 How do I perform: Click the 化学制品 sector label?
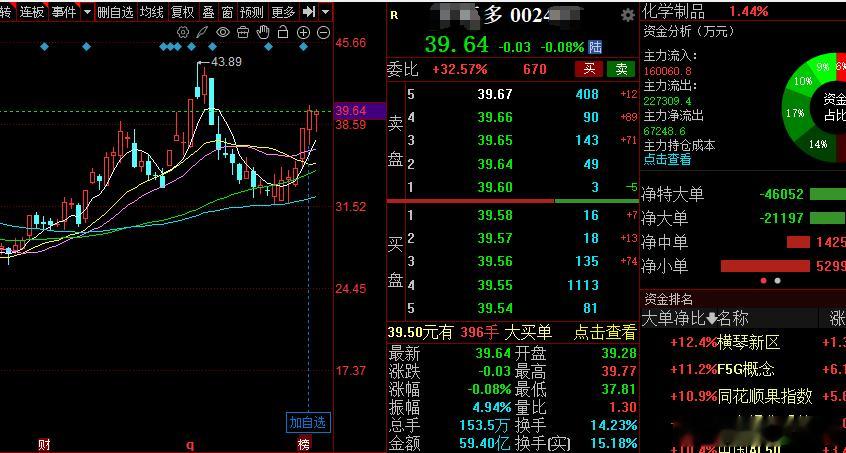pyautogui.click(x=674, y=10)
